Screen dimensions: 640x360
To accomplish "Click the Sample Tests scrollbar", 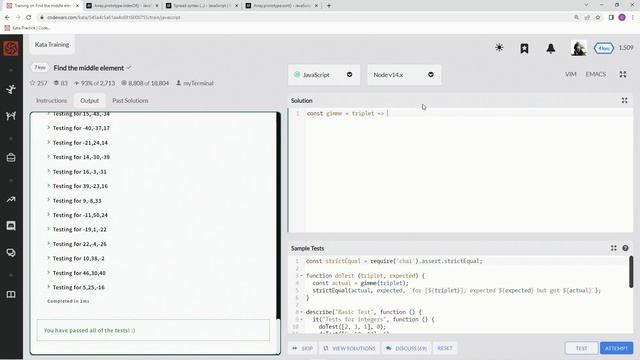I will [x=631, y=271].
